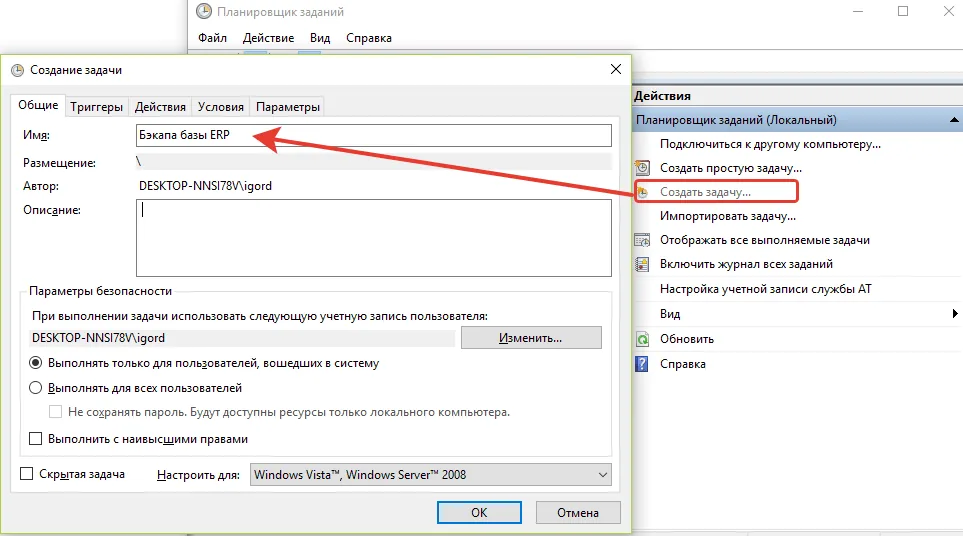Click the DESKTOP-NNSI78V\igord user account field
Screen dimensions: 963x536
tap(243, 338)
